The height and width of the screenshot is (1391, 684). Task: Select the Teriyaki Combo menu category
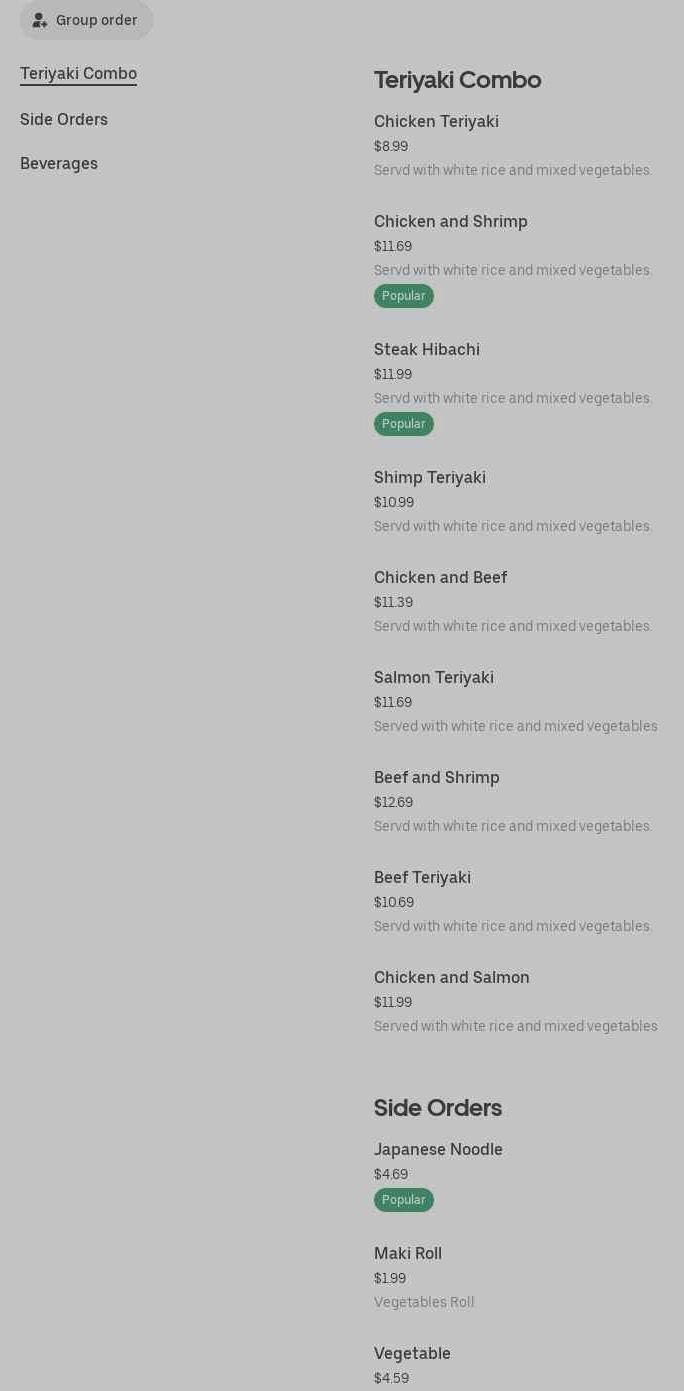78,74
